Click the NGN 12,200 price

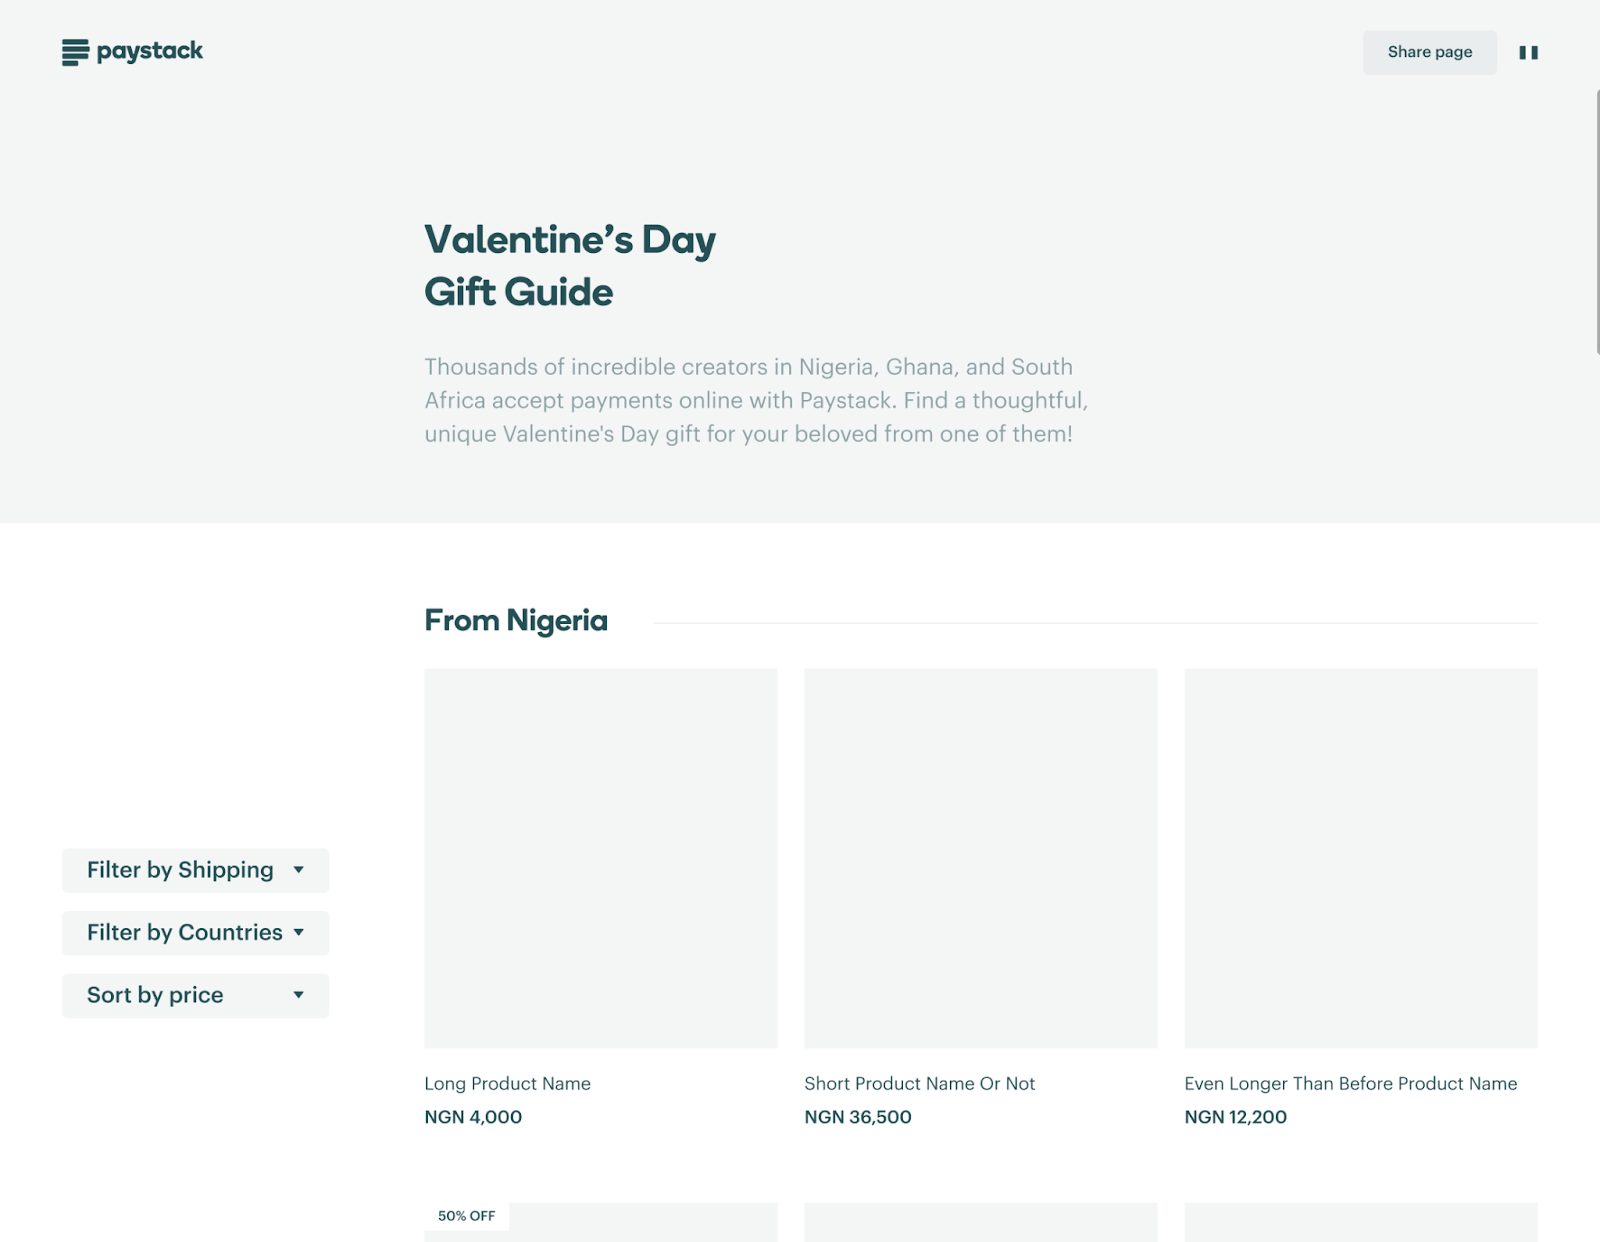pos(1235,1117)
